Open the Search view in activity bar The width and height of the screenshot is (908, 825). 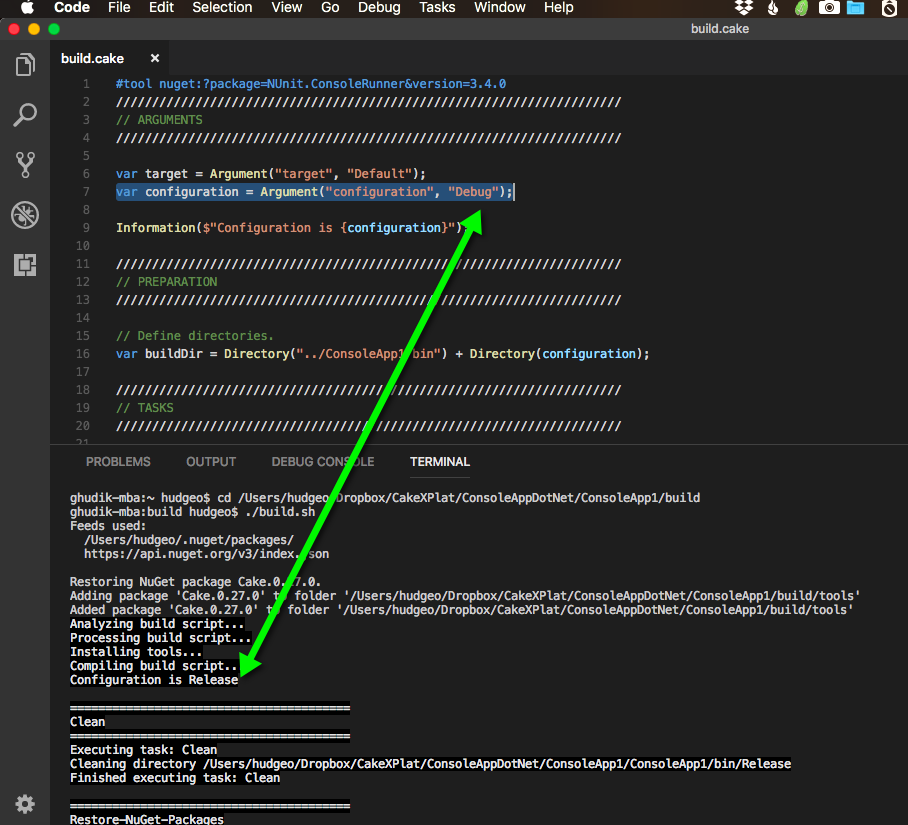(x=25, y=115)
